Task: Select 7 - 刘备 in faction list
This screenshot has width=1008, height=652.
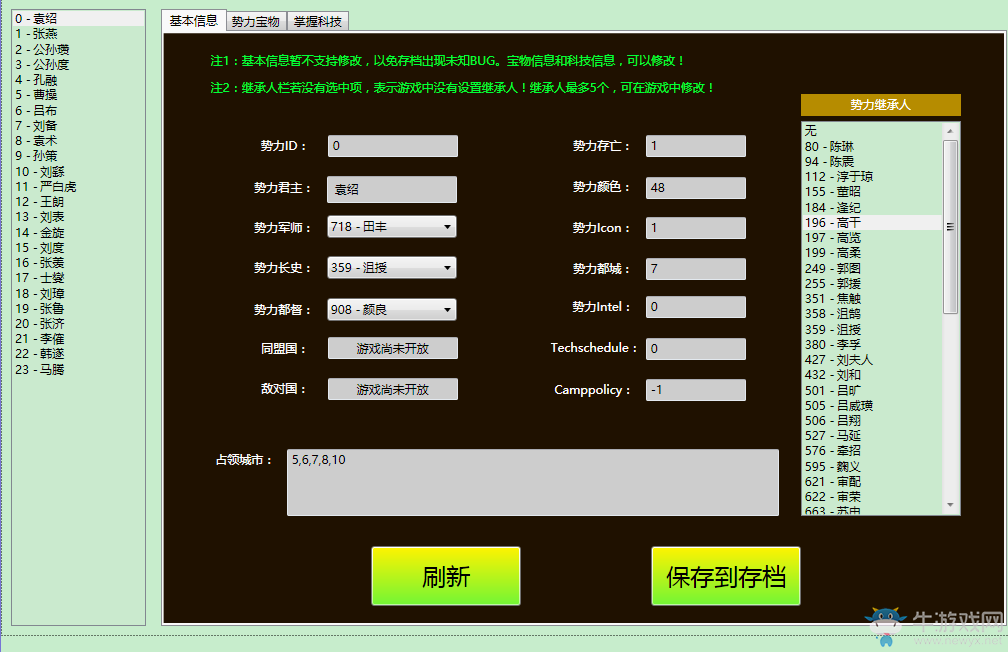Action: pyautogui.click(x=78, y=125)
